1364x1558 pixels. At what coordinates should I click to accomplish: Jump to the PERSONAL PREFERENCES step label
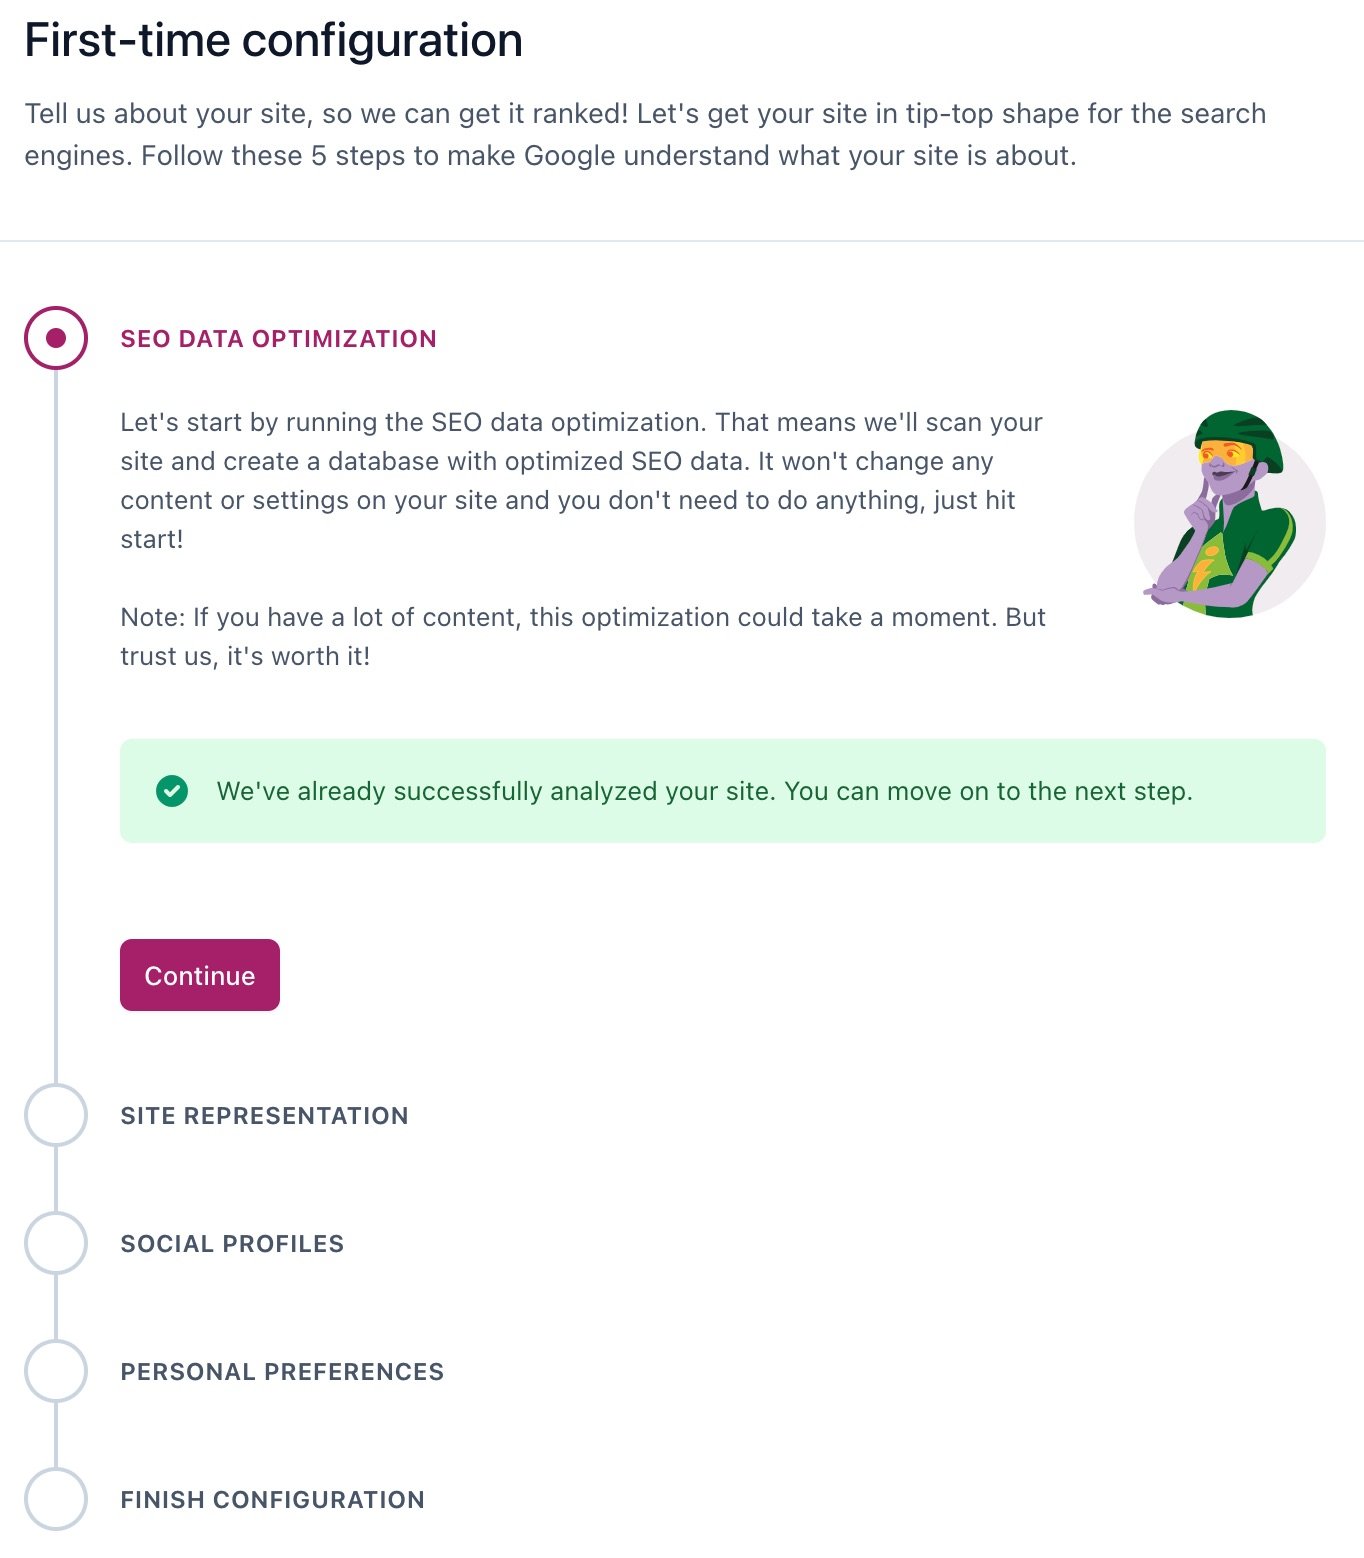pos(282,1372)
